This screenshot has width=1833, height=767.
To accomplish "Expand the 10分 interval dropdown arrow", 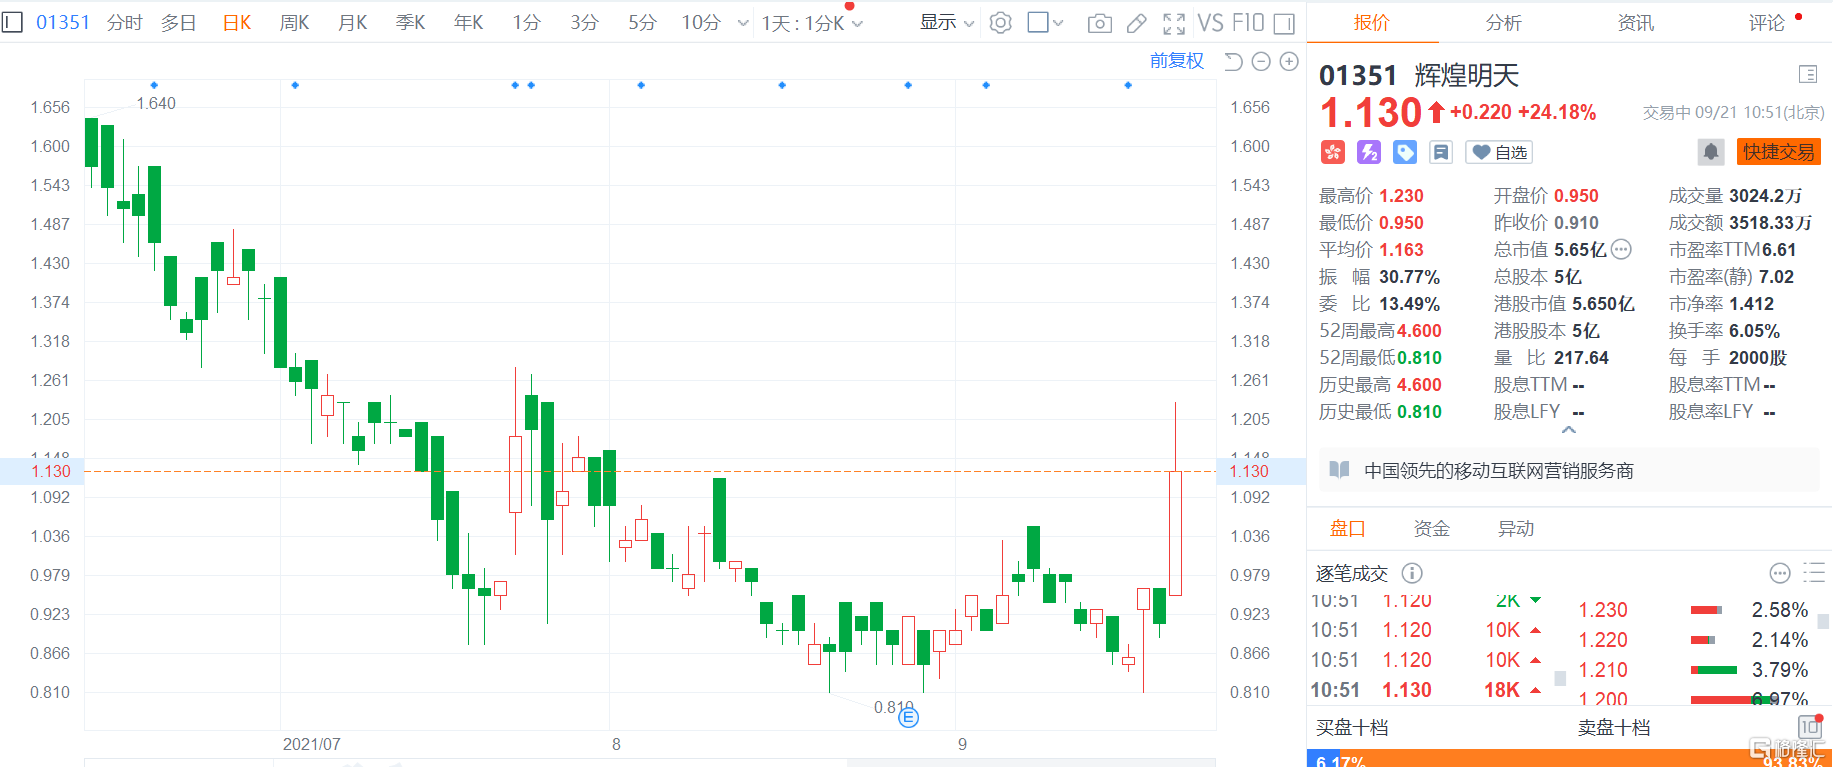I will coord(743,23).
